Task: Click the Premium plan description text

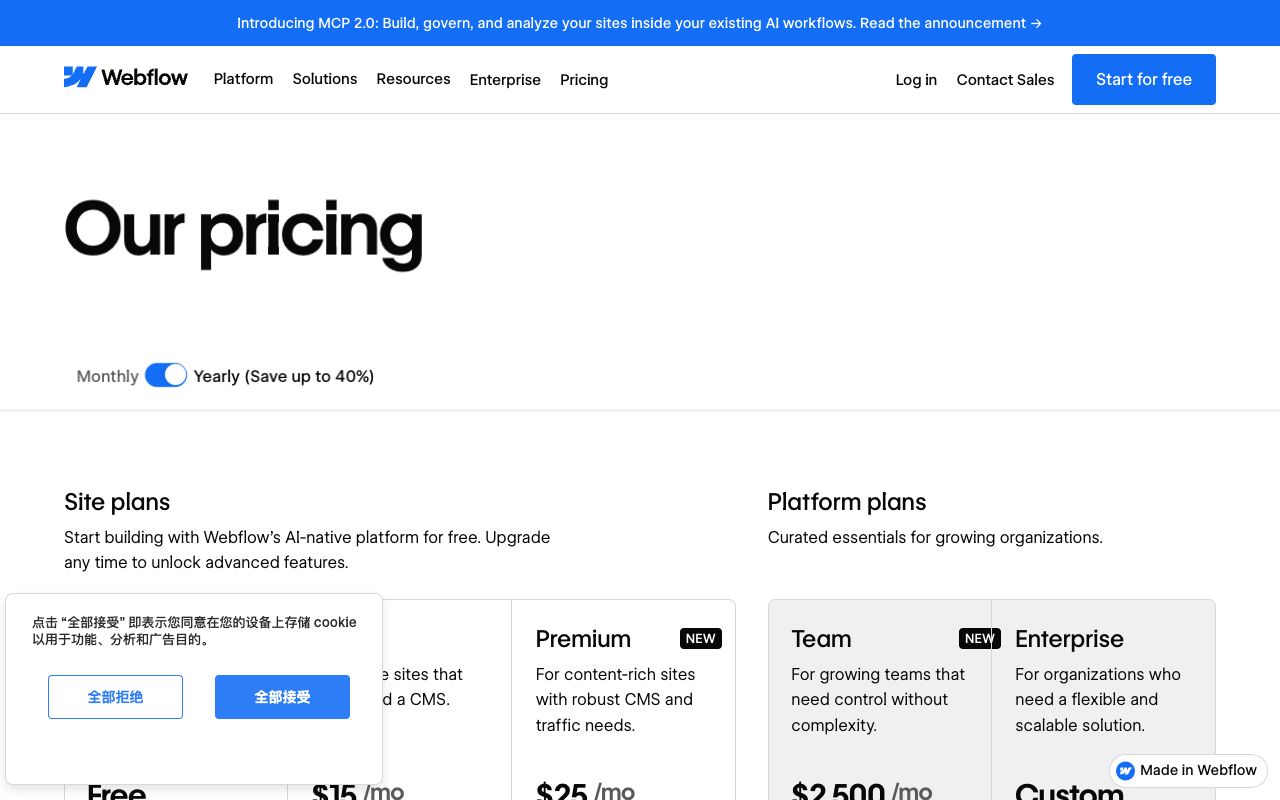Action: pyautogui.click(x=615, y=699)
